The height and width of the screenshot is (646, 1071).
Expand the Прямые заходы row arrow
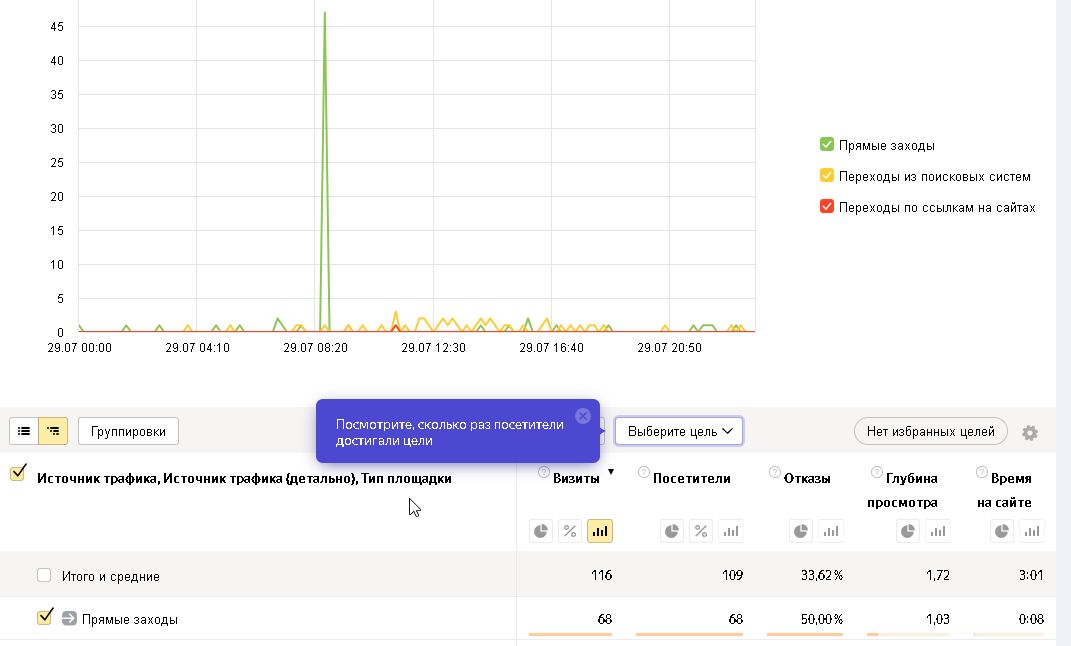click(69, 619)
